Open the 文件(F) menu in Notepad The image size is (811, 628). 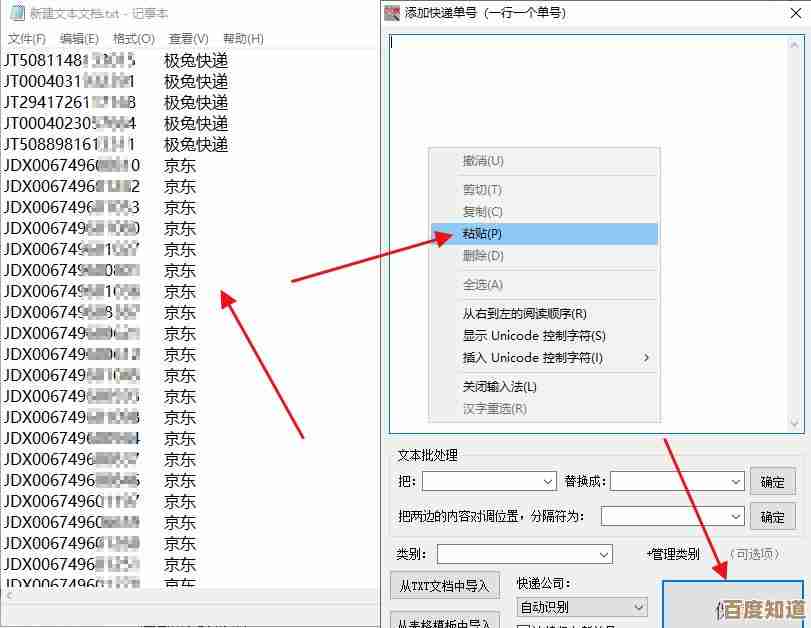pyautogui.click(x=27, y=38)
